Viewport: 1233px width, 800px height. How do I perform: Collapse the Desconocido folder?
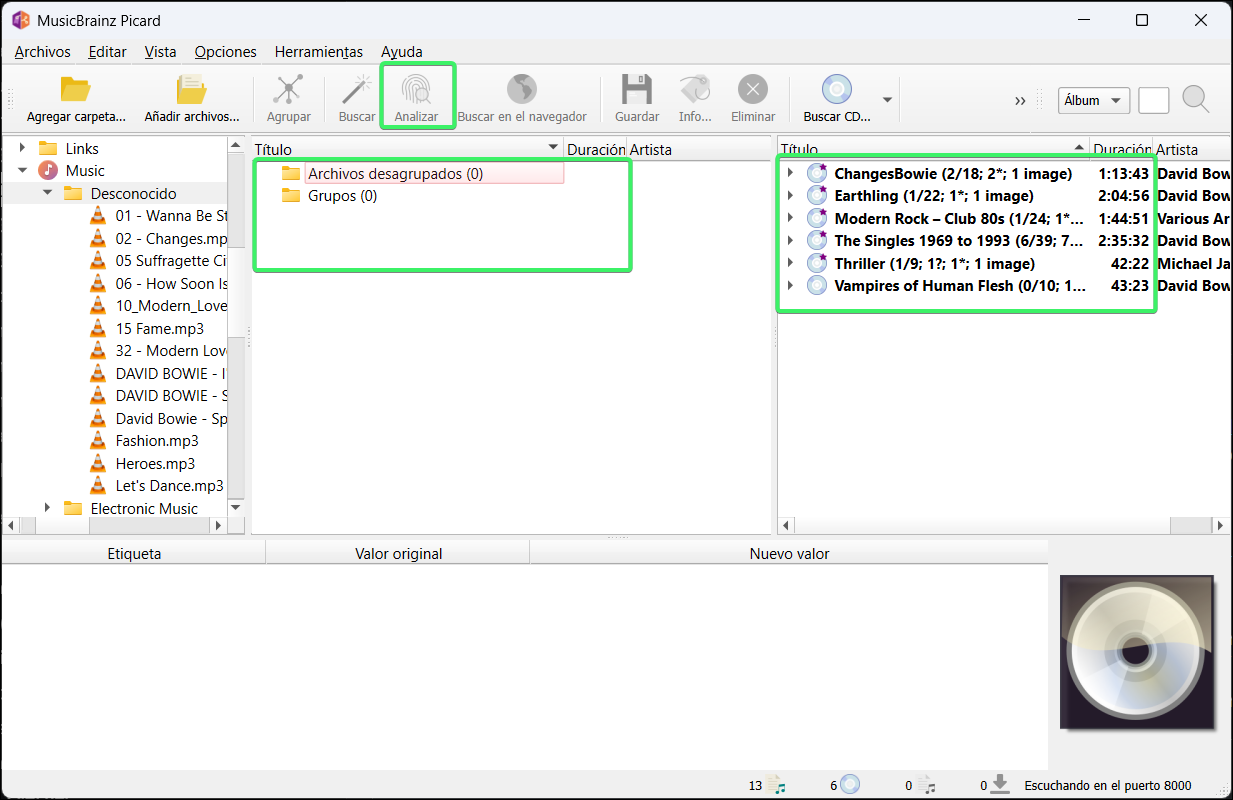[x=47, y=193]
